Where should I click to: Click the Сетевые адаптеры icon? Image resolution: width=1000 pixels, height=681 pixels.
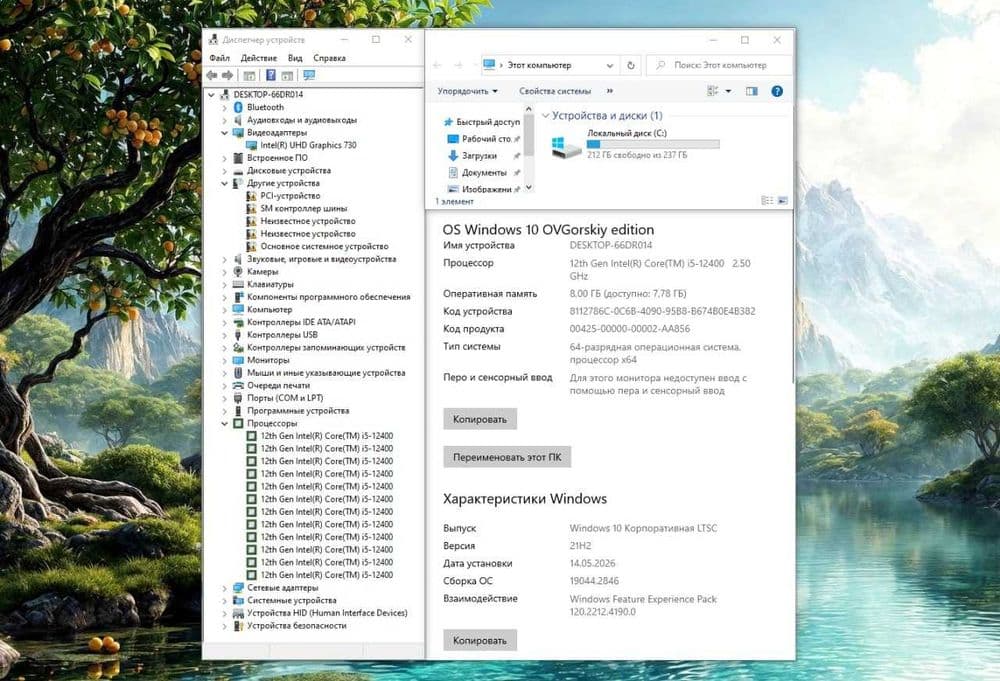pyautogui.click(x=239, y=587)
